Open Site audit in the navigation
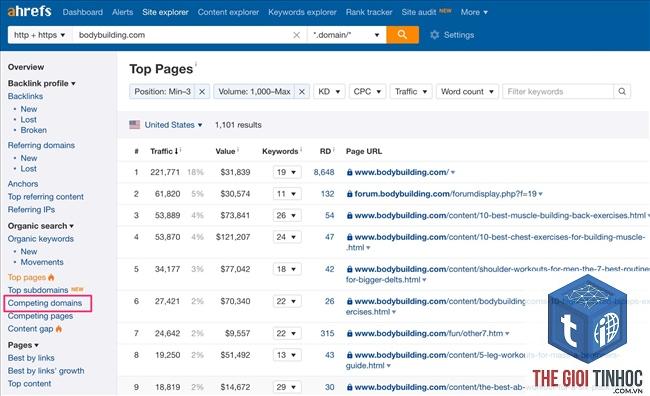This screenshot has height=396, width=650. 419,12
